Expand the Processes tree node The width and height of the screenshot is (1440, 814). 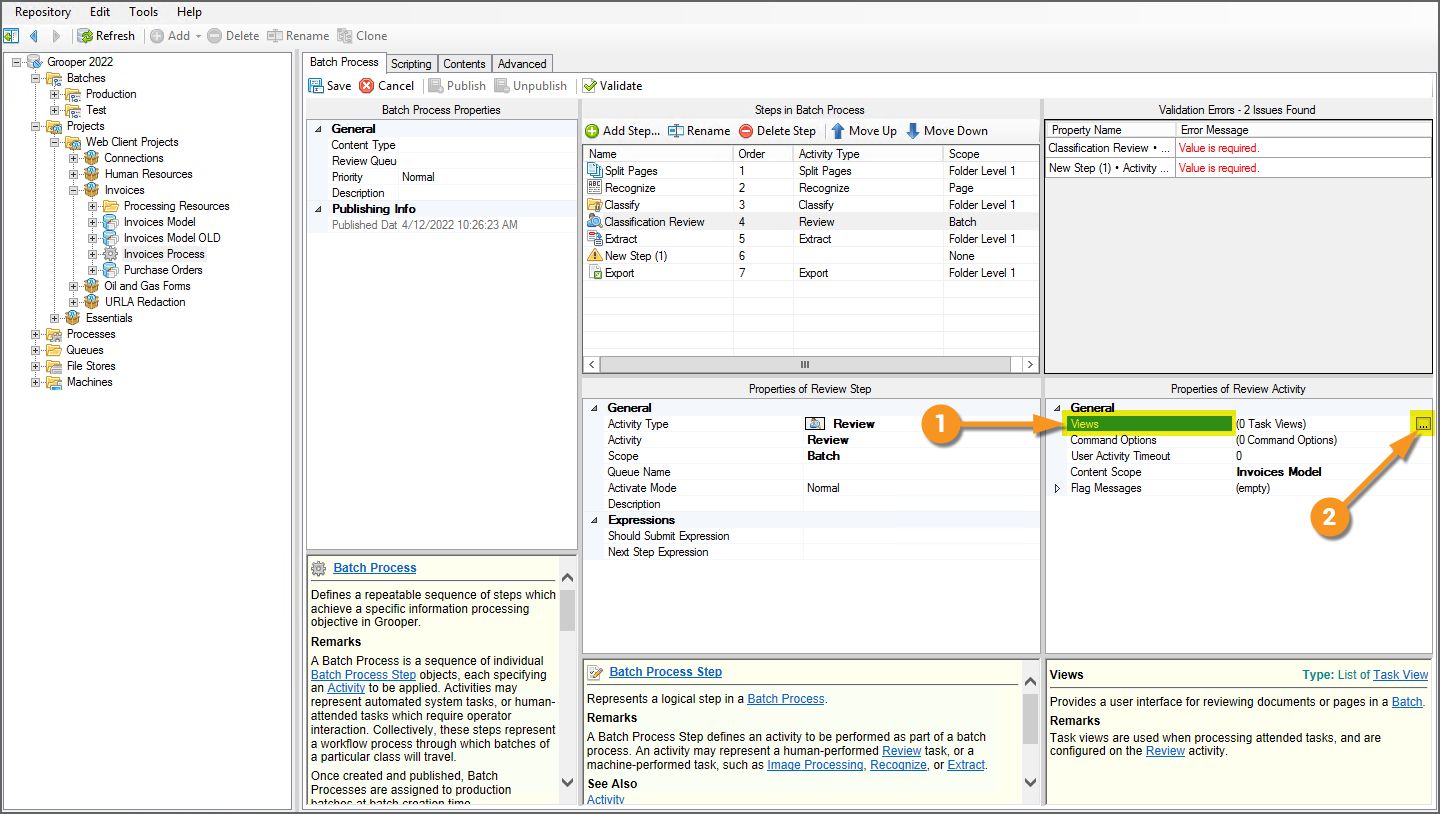pos(37,334)
